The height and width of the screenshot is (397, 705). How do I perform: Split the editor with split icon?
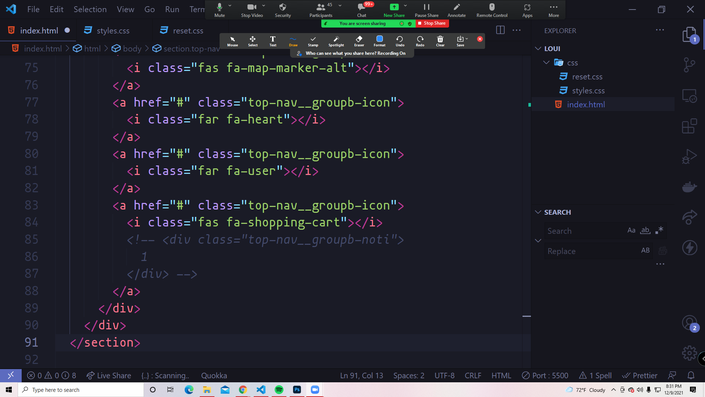tap(500, 30)
